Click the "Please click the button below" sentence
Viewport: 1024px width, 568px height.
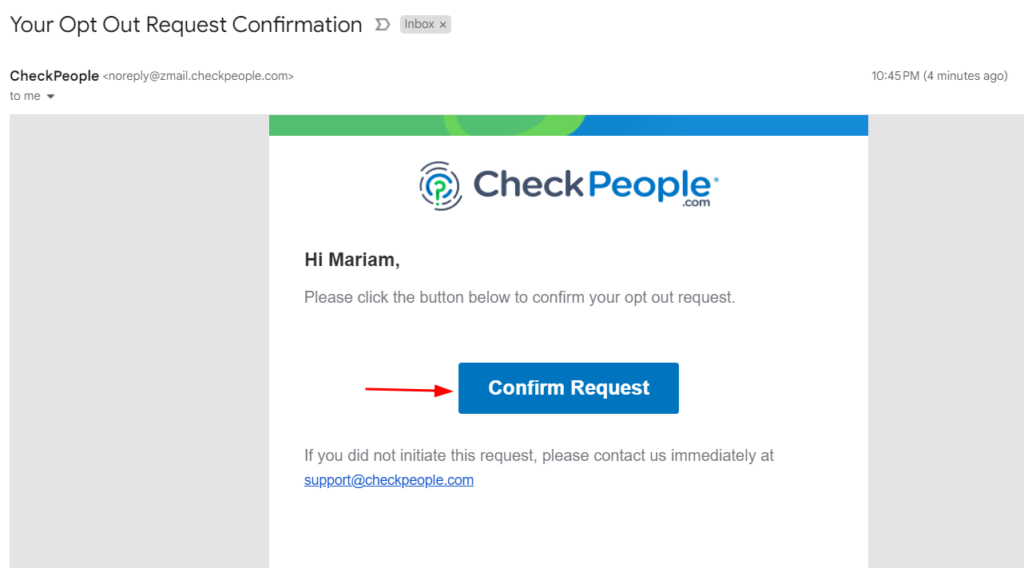click(519, 298)
